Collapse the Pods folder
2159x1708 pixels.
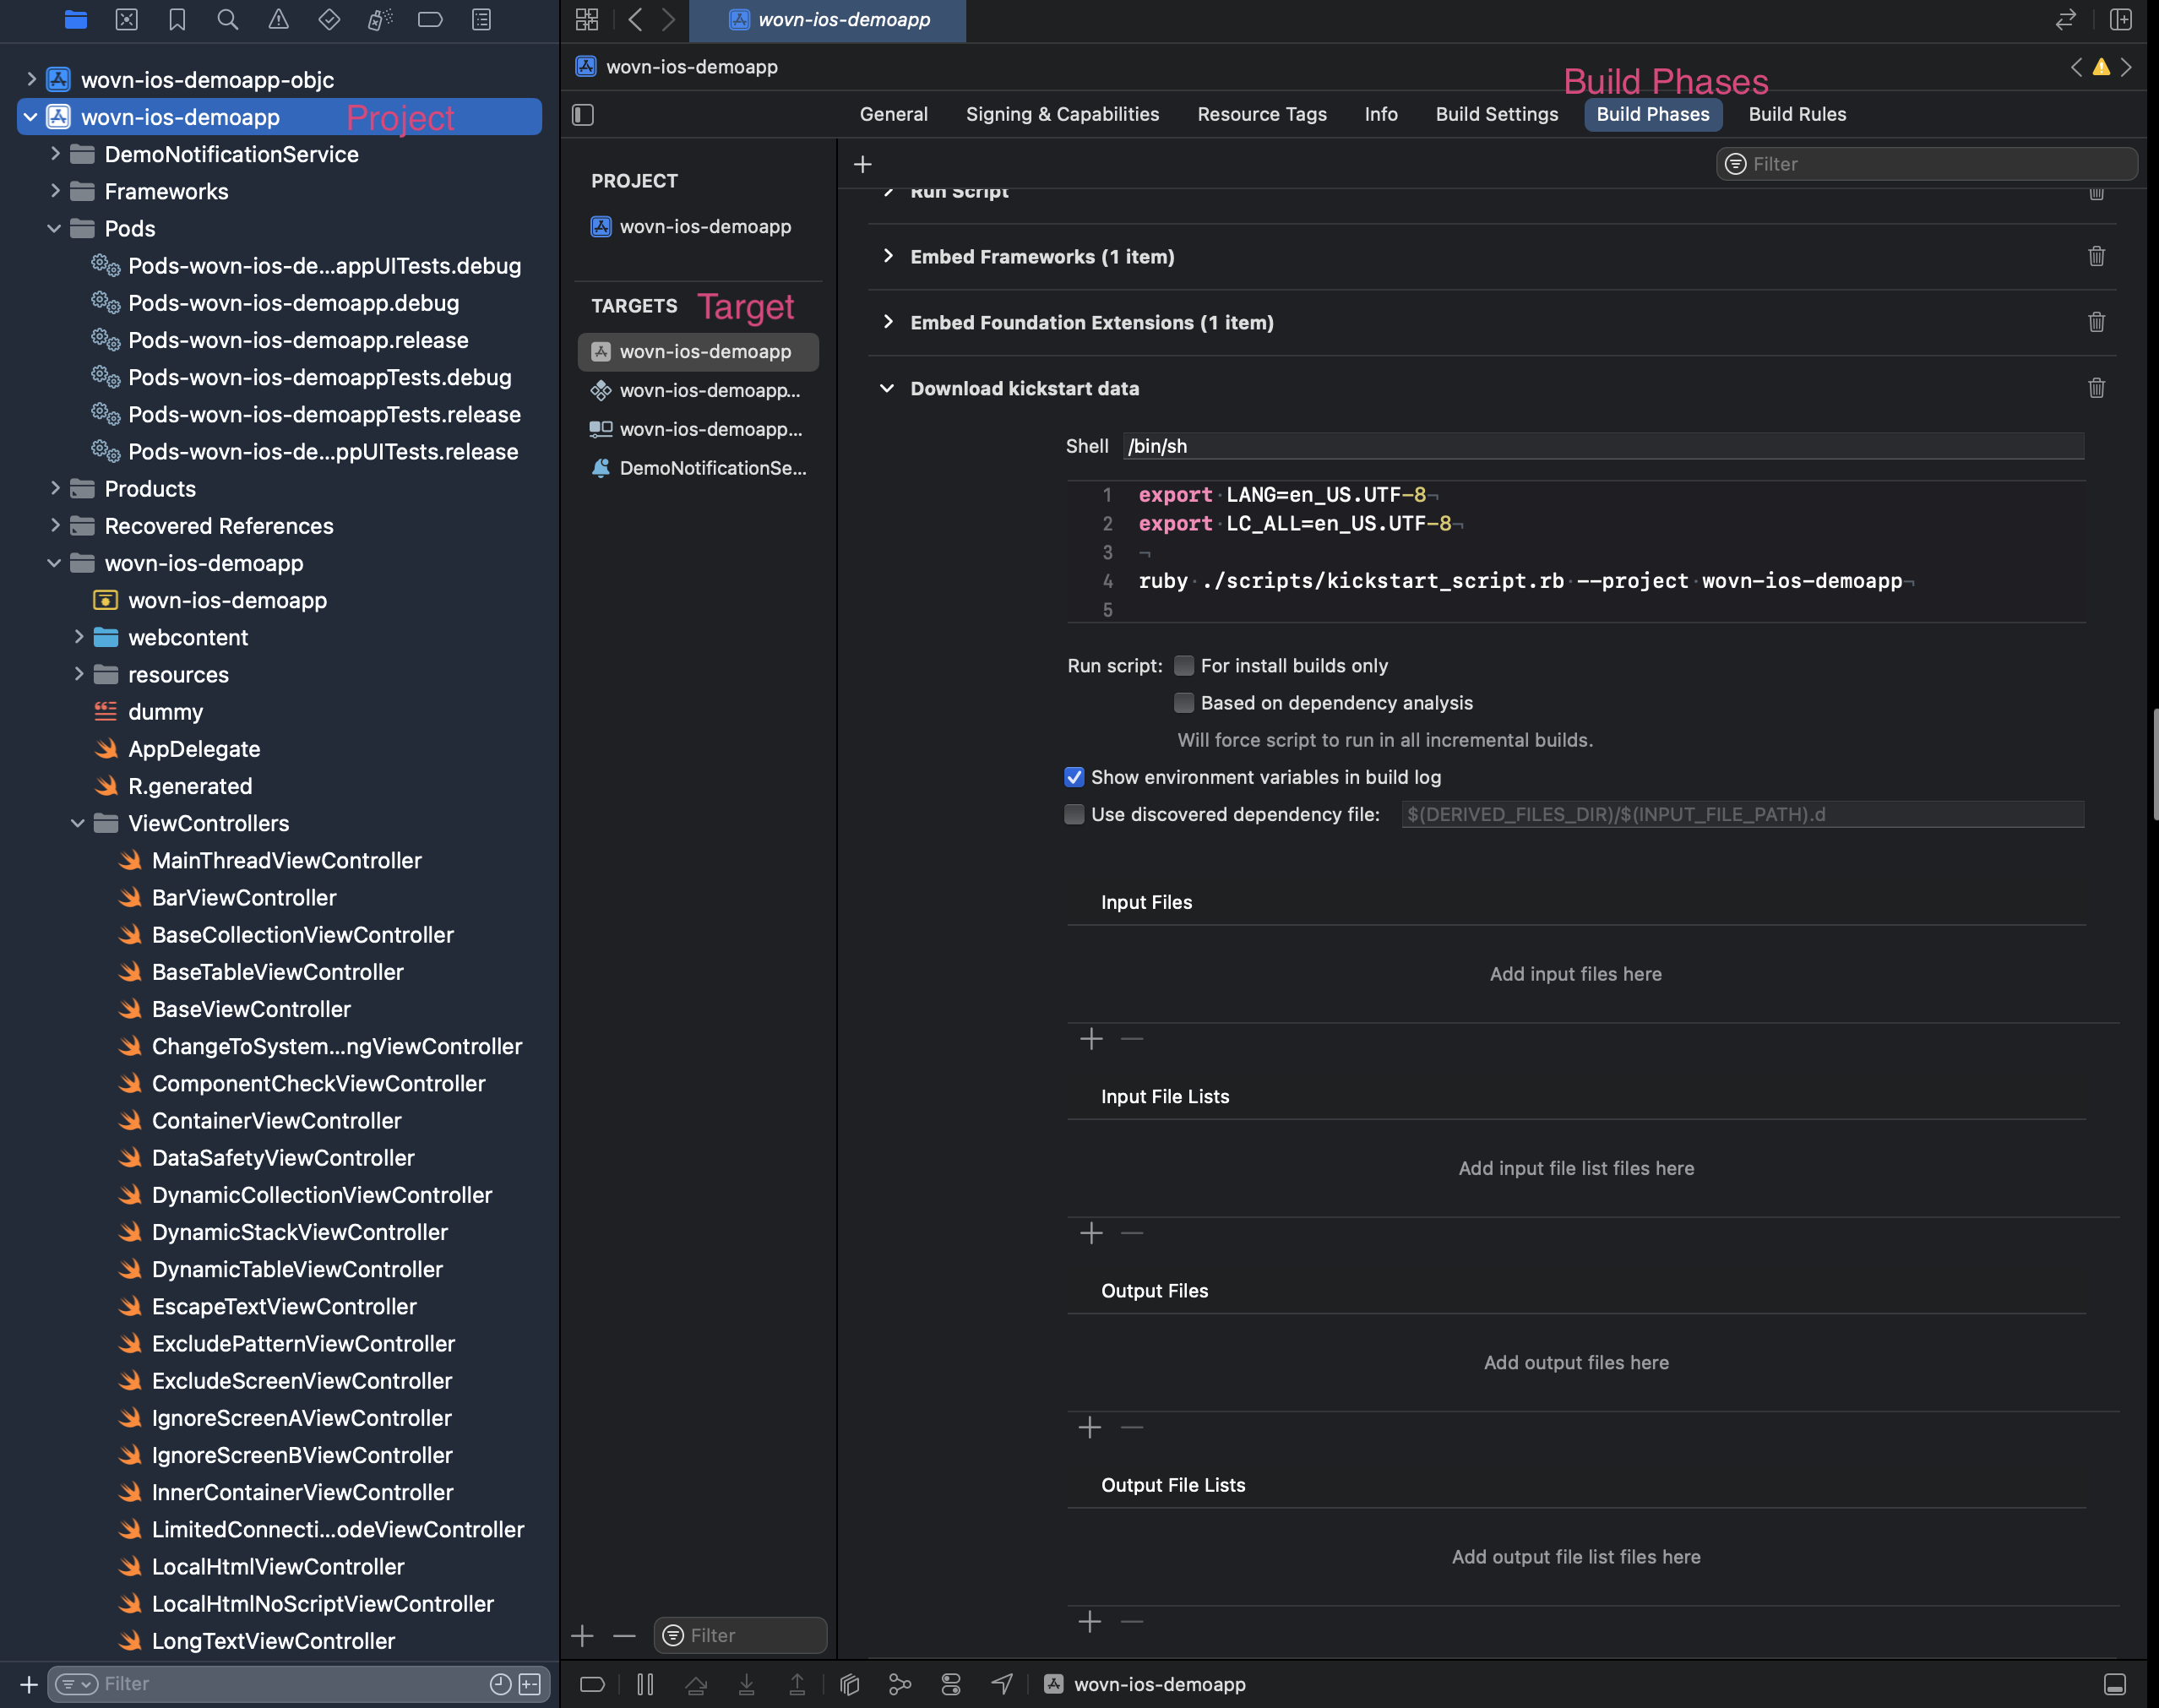(x=55, y=228)
